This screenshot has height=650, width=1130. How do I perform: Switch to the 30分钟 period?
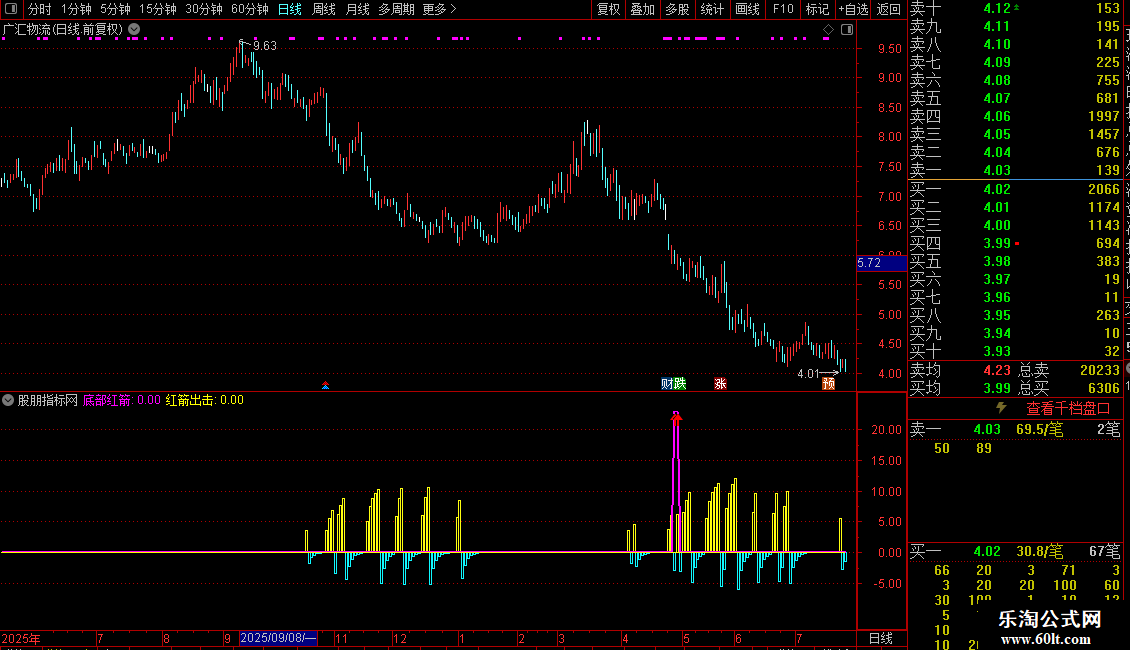pos(203,9)
